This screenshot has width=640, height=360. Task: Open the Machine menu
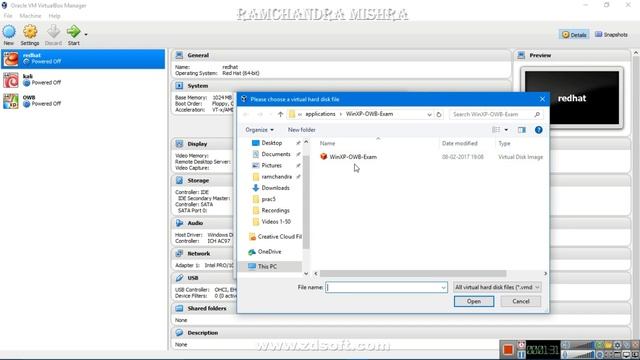coord(30,16)
